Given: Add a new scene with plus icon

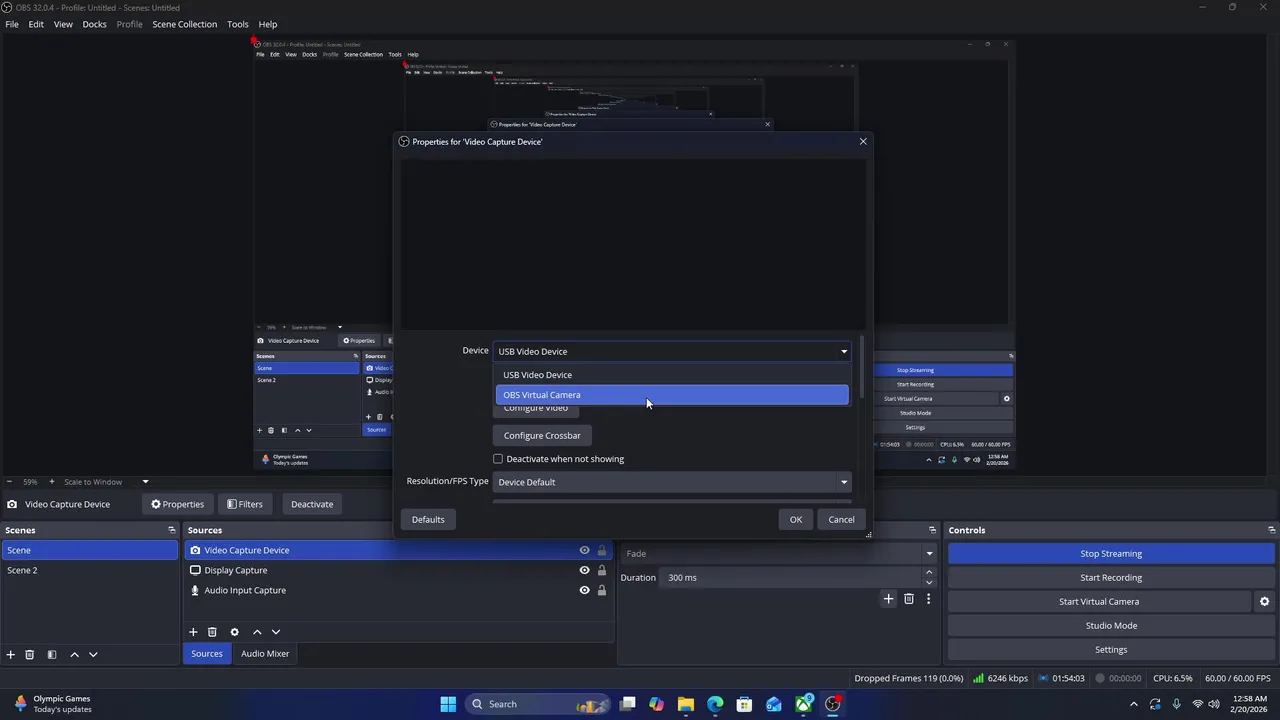Looking at the screenshot, I should click(x=11, y=654).
